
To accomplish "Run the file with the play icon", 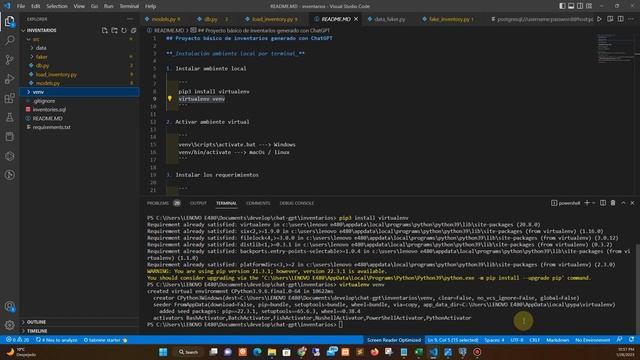I will click(x=599, y=19).
